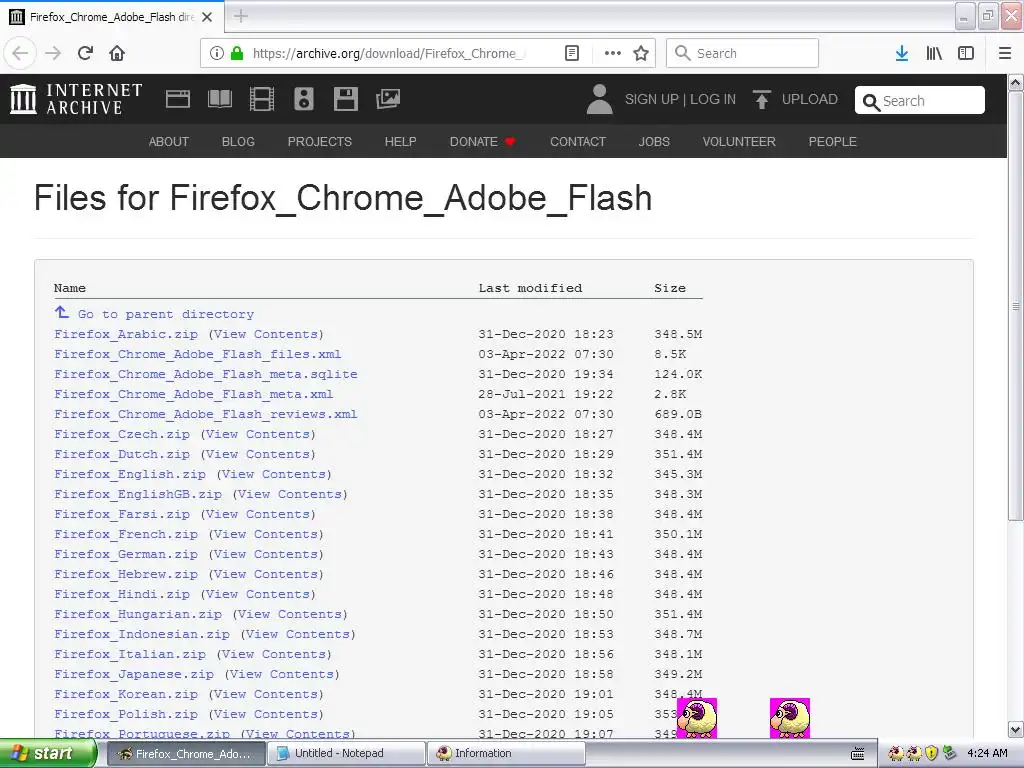The width and height of the screenshot is (1024, 768).
Task: Open the Firefox library icon
Action: pyautogui.click(x=934, y=53)
